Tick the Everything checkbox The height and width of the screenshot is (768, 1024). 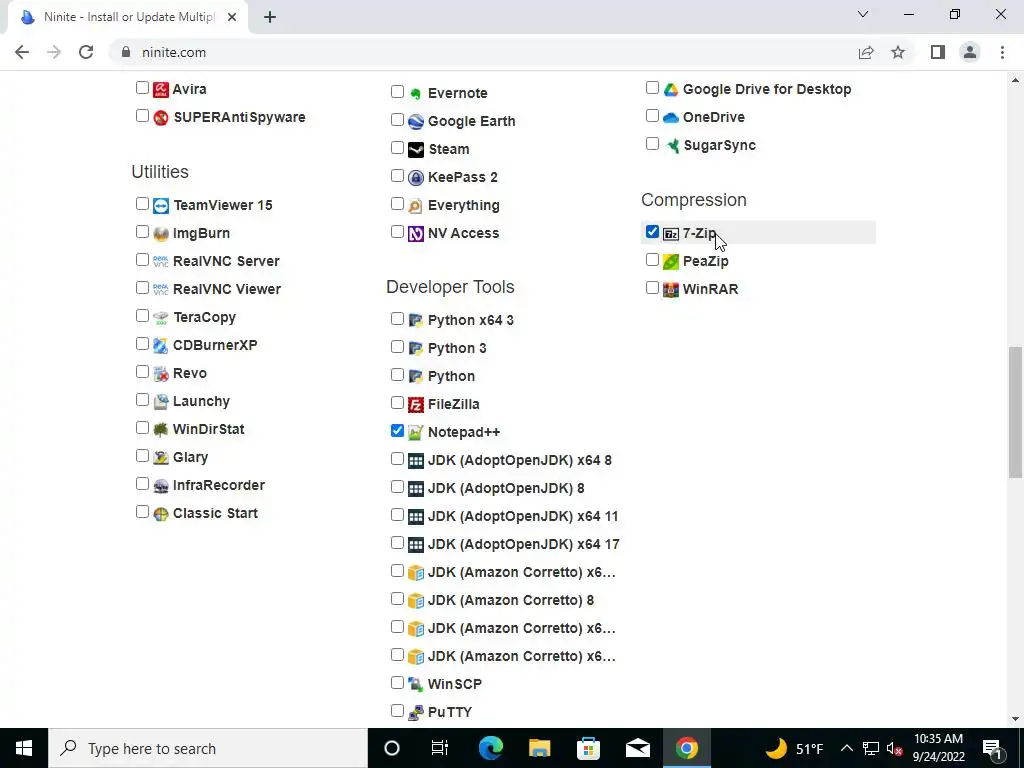397,204
